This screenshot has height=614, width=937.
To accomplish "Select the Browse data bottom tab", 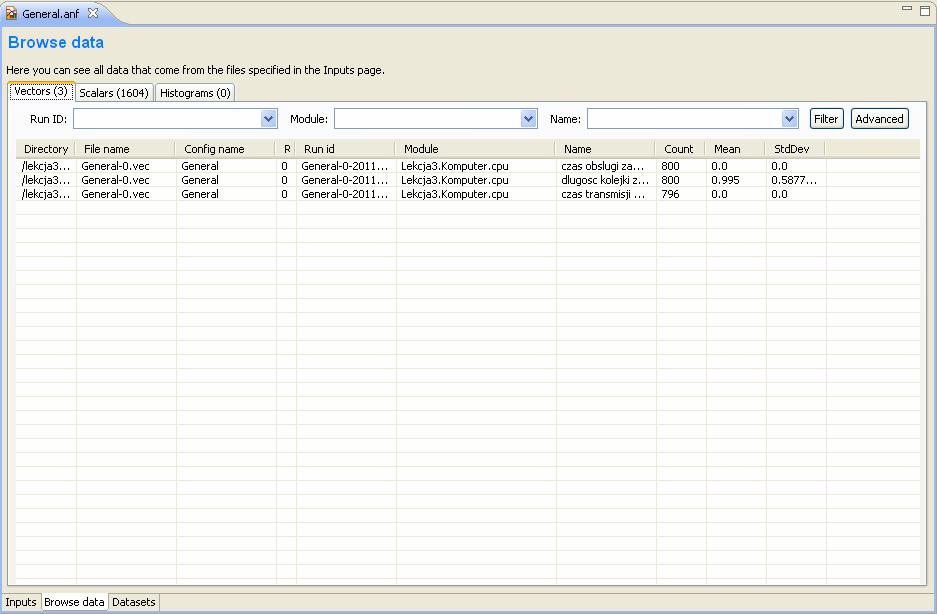I will coord(75,602).
